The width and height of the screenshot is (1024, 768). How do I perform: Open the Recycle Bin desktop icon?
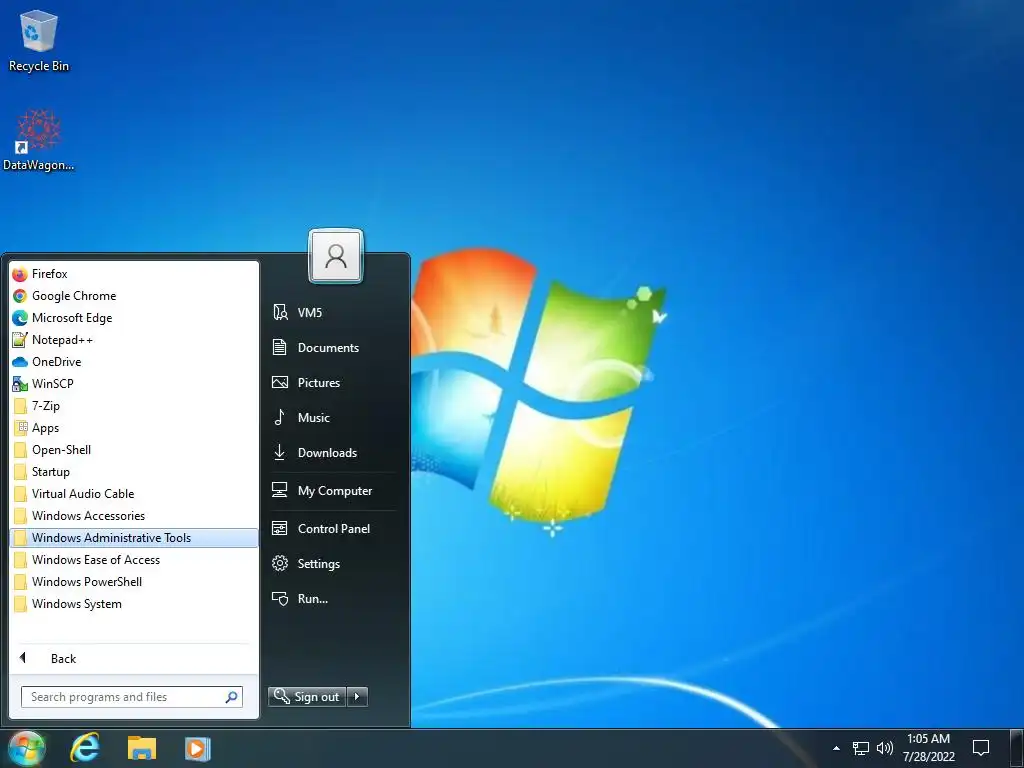(39, 41)
